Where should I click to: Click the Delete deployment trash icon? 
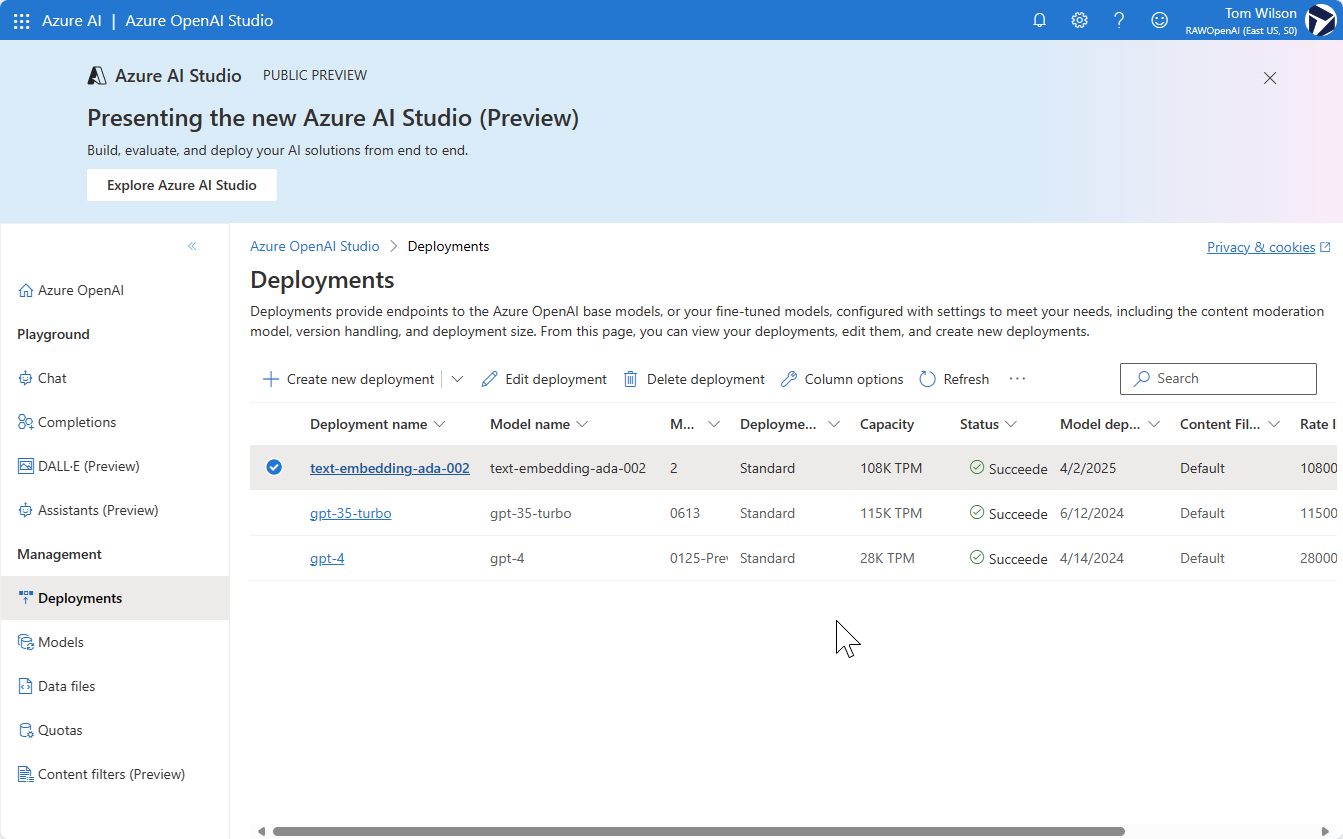pyautogui.click(x=631, y=379)
